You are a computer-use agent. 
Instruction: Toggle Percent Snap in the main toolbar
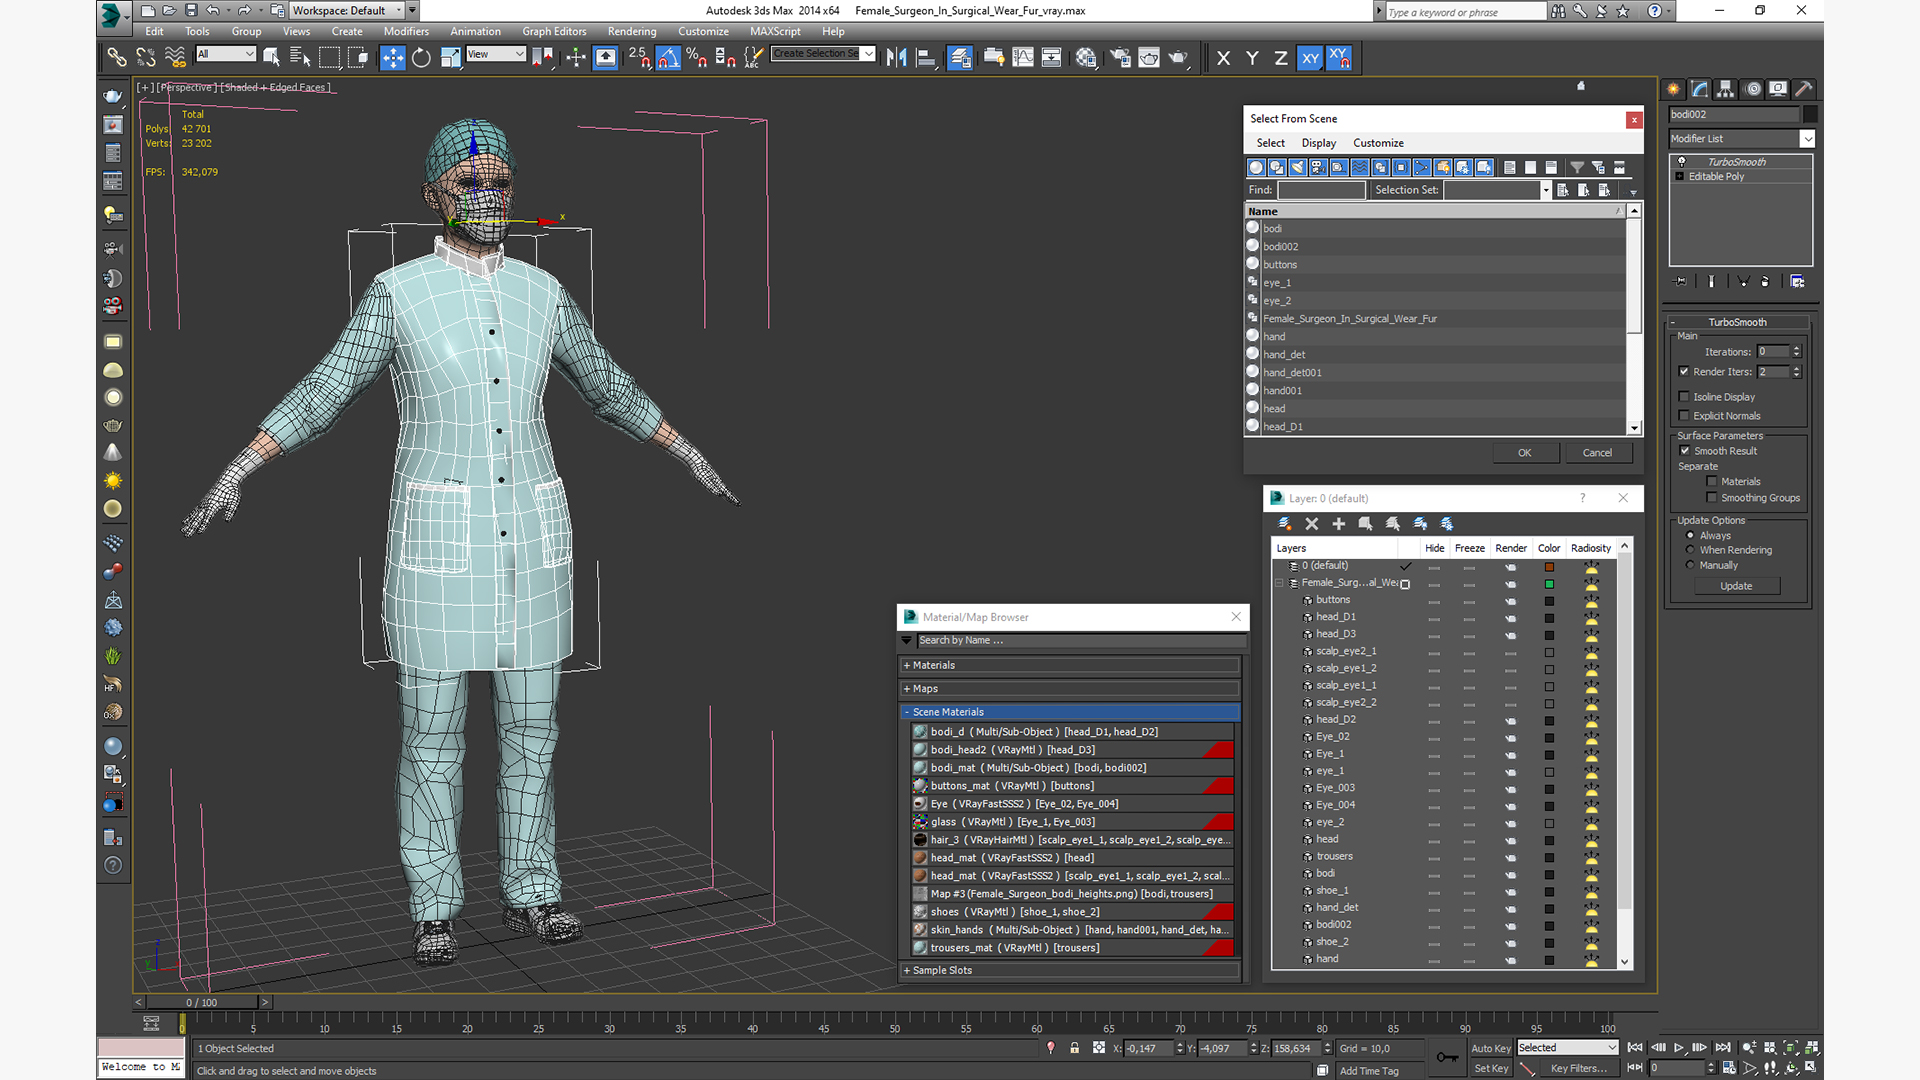[697, 58]
